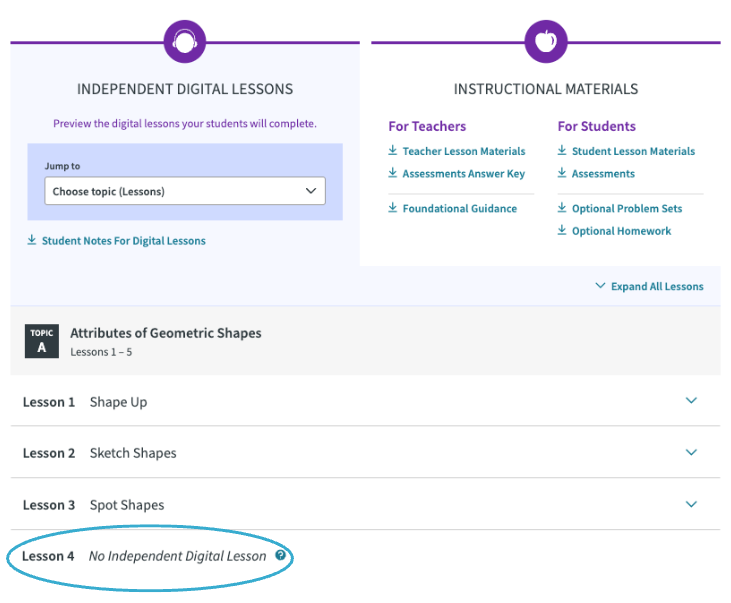Select the Lesson 4 row
The image size is (731, 603).
click(x=365, y=556)
